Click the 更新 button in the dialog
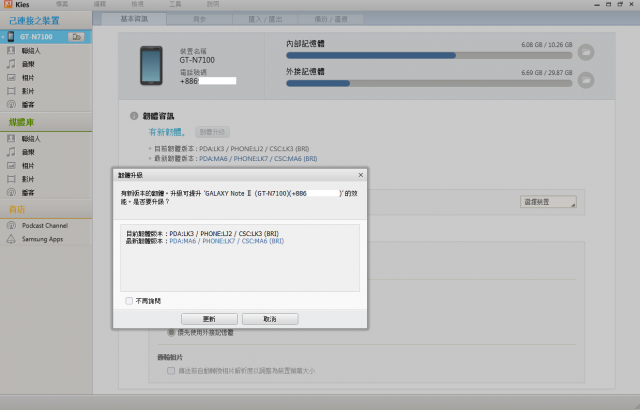 coord(209,319)
